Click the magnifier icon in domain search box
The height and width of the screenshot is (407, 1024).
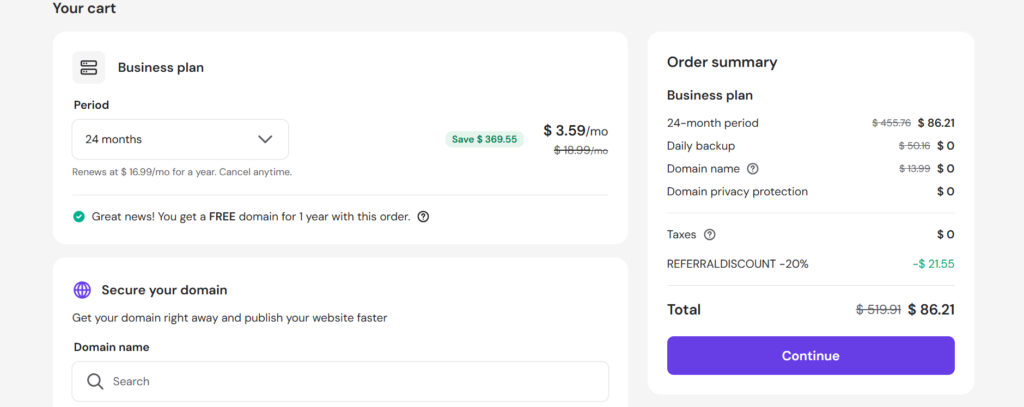(x=95, y=381)
